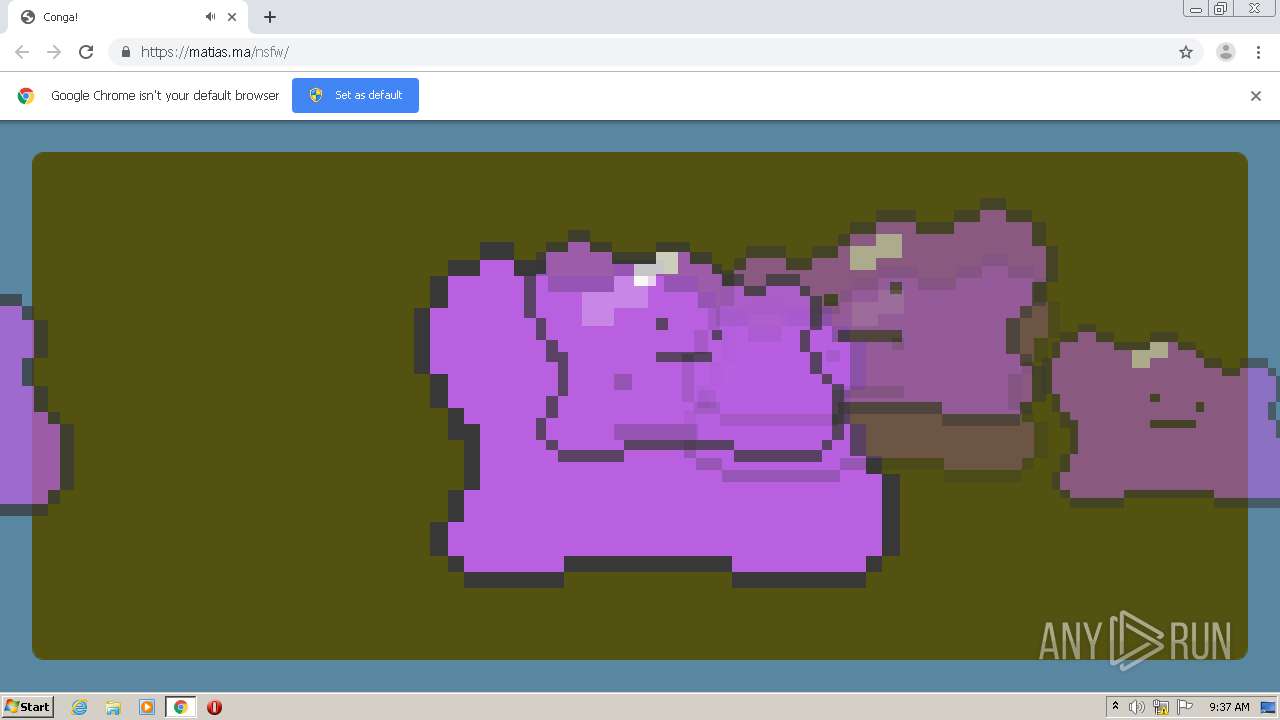Image resolution: width=1280 pixels, height=720 pixels.
Task: Reload the current page
Action: [x=86, y=52]
